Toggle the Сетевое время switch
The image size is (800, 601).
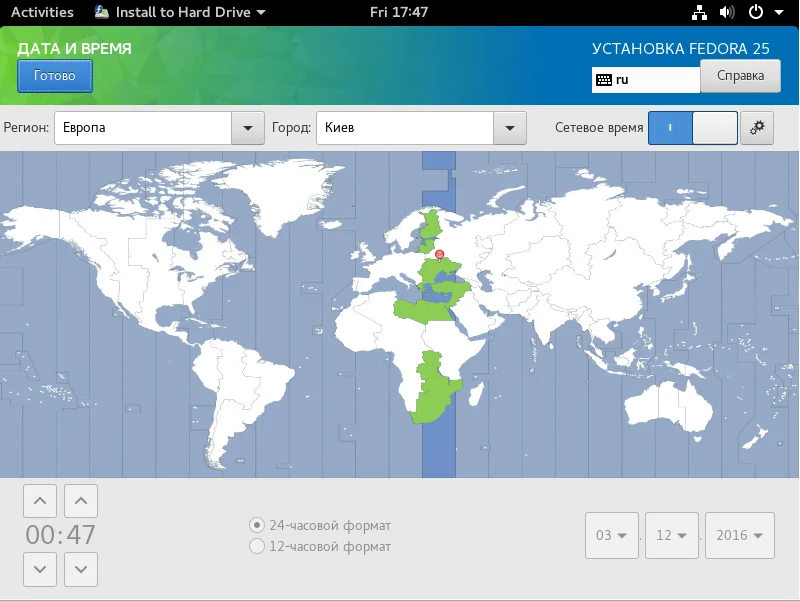click(x=692, y=128)
